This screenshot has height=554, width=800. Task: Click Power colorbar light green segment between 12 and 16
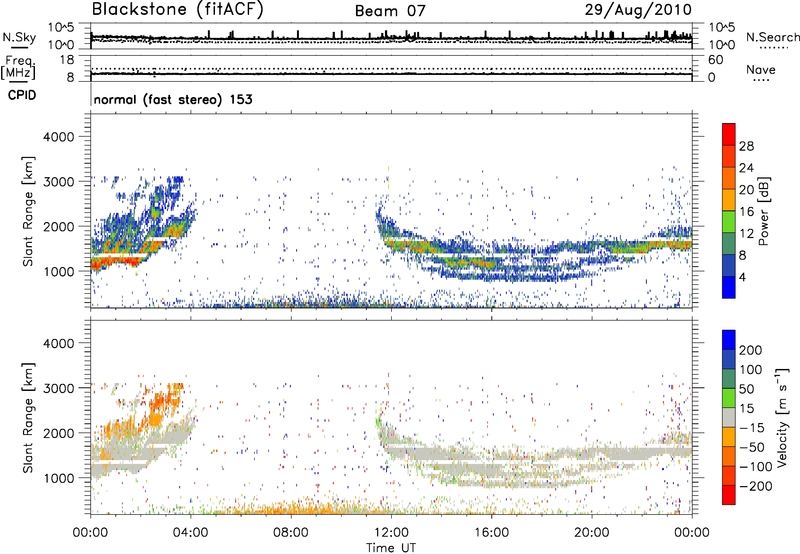[x=729, y=222]
